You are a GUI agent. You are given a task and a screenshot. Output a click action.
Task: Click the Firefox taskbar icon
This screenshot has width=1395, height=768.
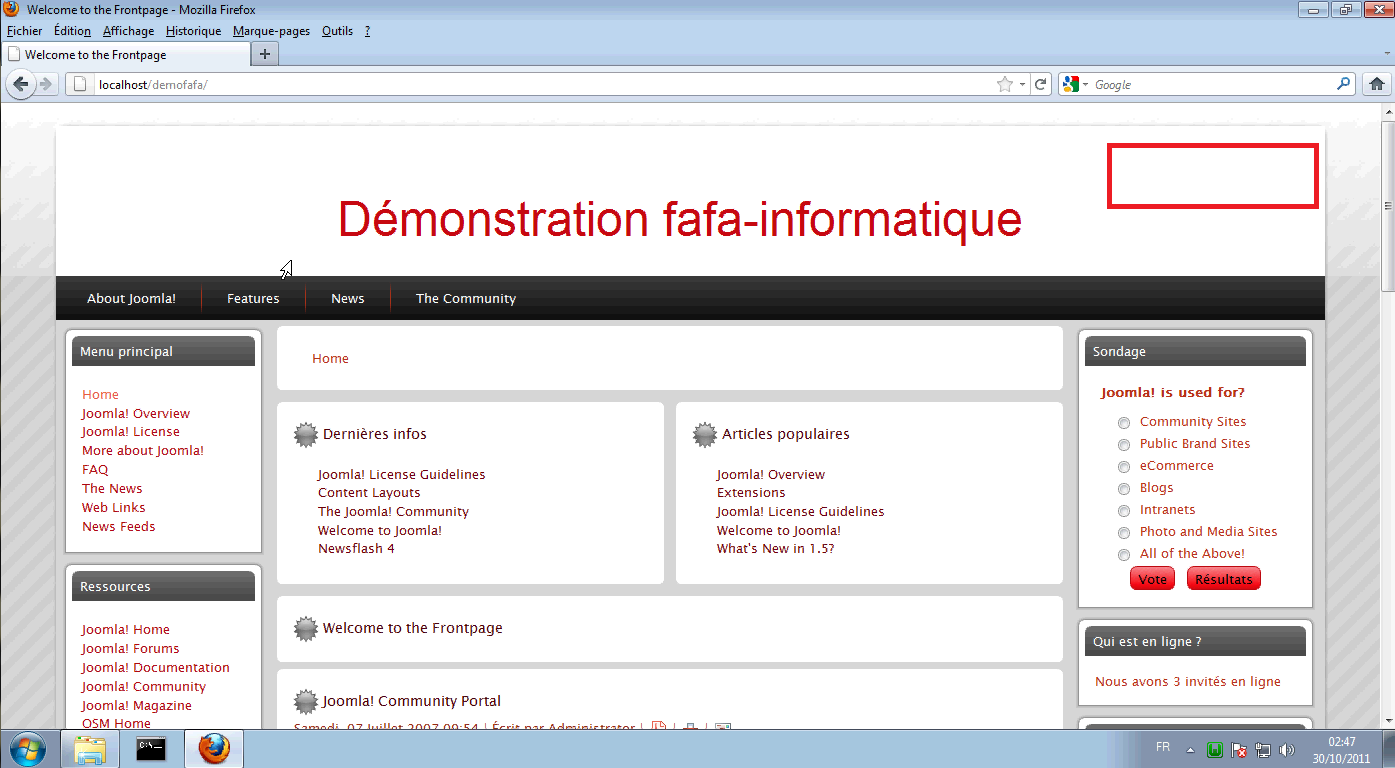pos(213,748)
